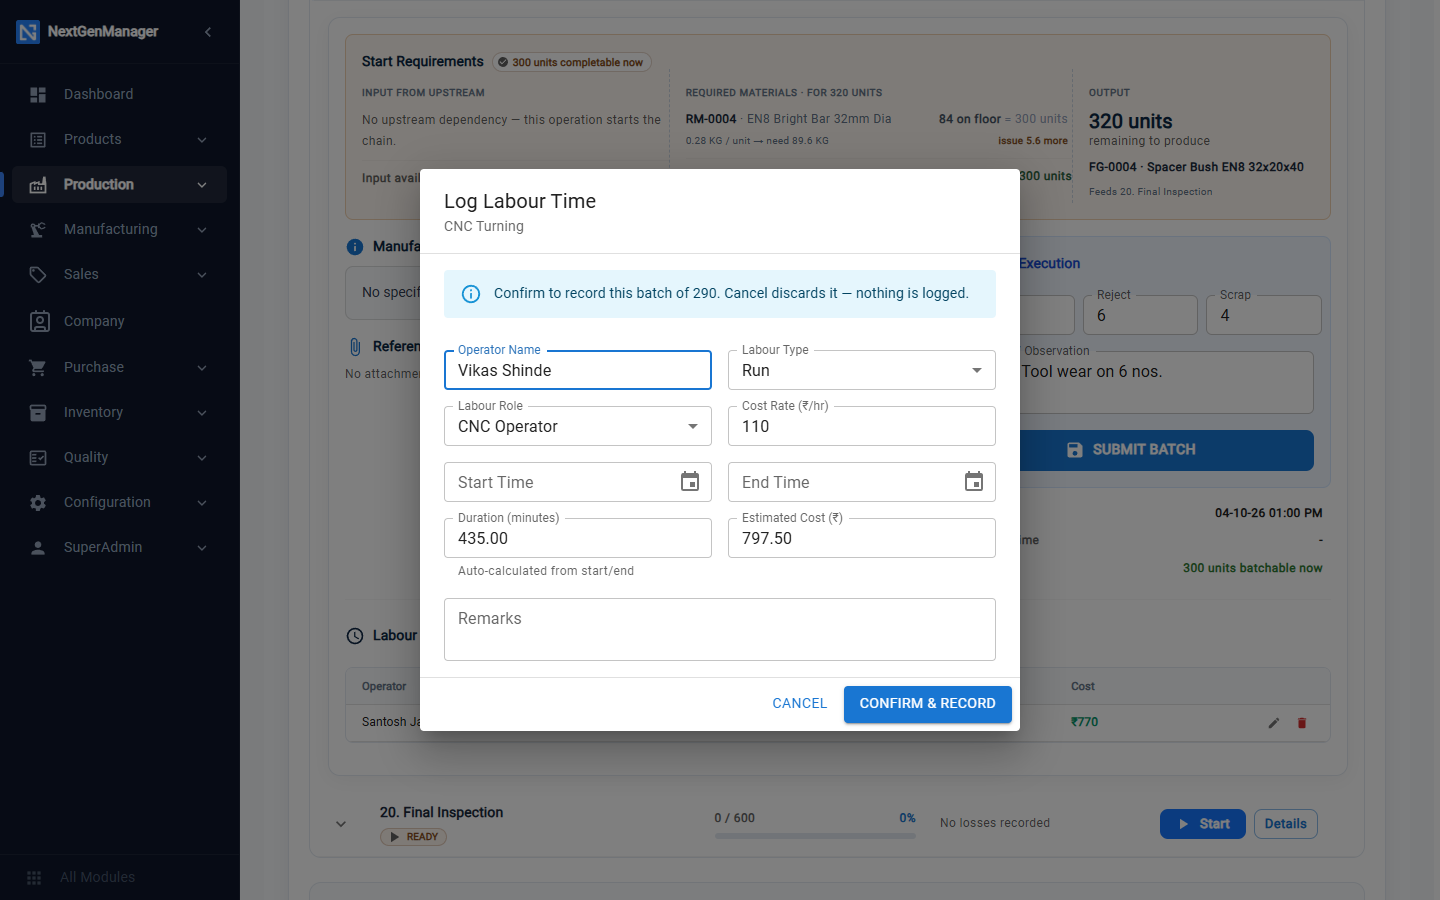Viewport: 1440px width, 900px height.
Task: Click the All Modules grid icon
Action: pyautogui.click(x=34, y=878)
